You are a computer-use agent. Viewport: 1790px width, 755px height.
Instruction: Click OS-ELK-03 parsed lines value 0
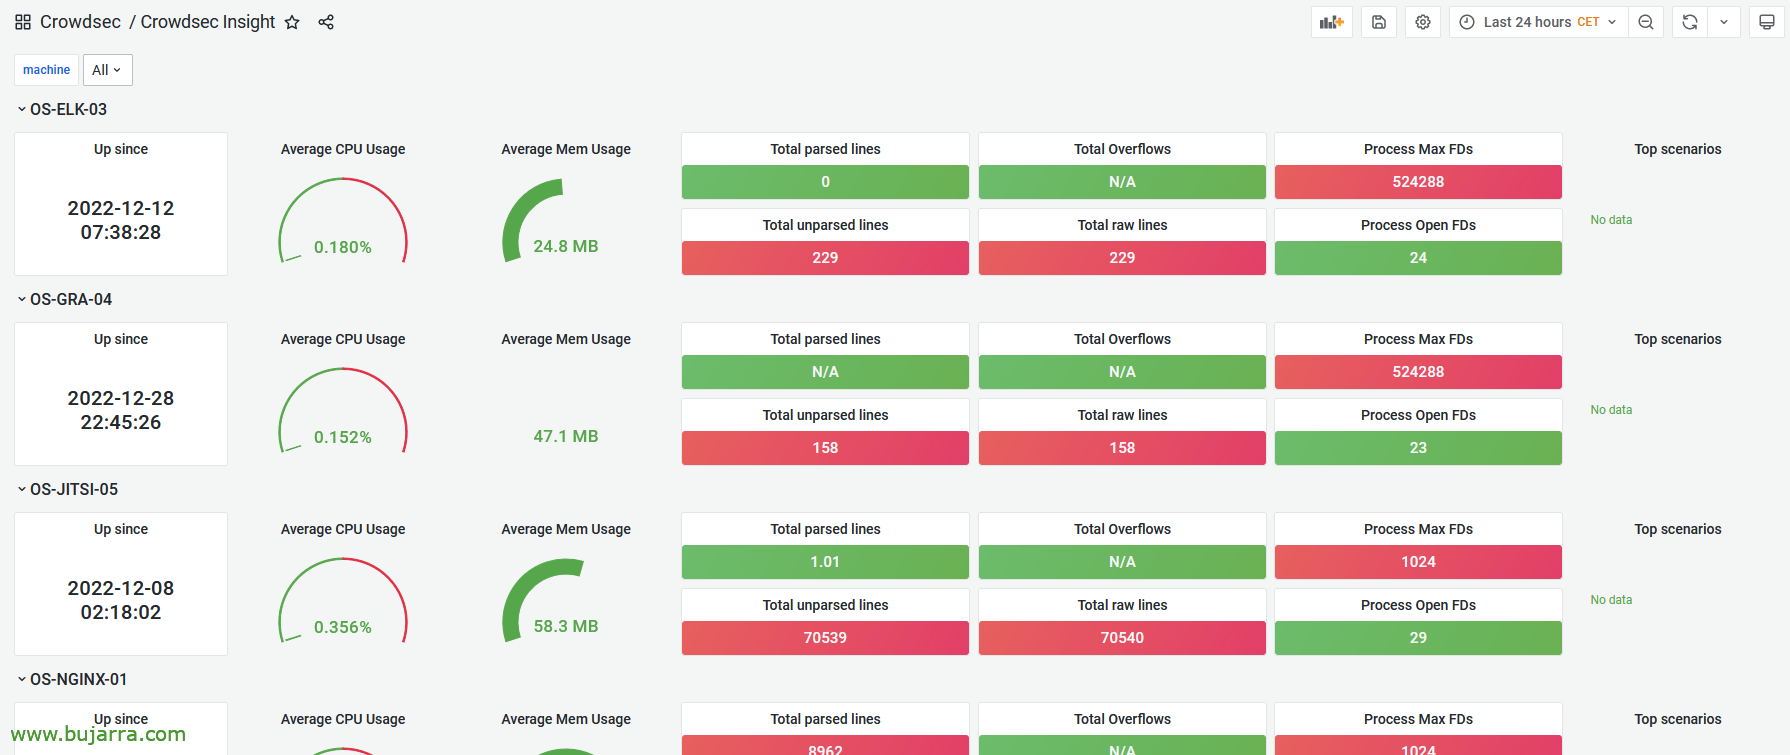[x=825, y=182]
